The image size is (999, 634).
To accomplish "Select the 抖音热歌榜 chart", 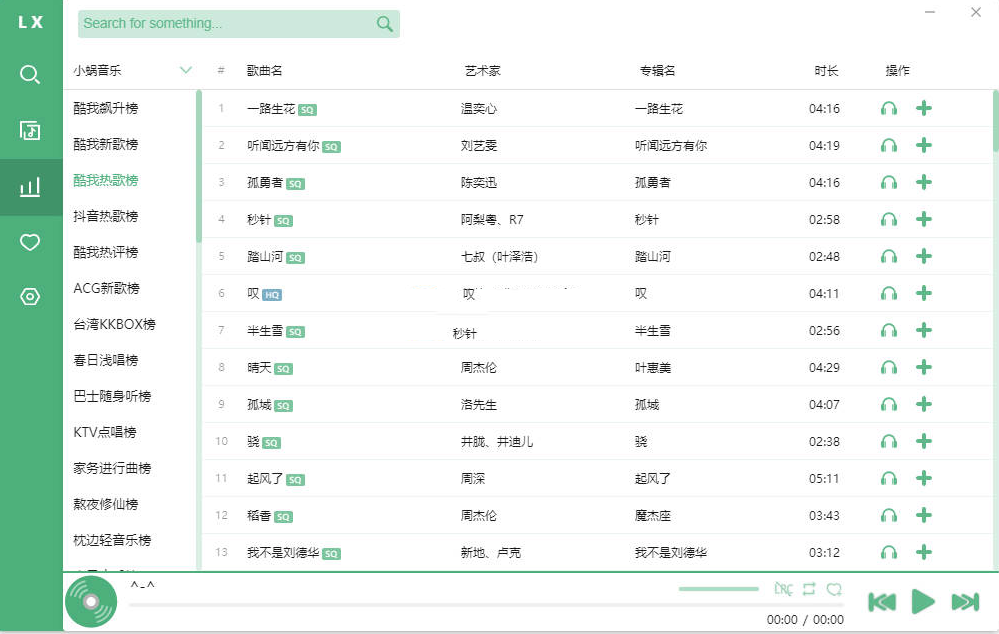I will coord(106,216).
